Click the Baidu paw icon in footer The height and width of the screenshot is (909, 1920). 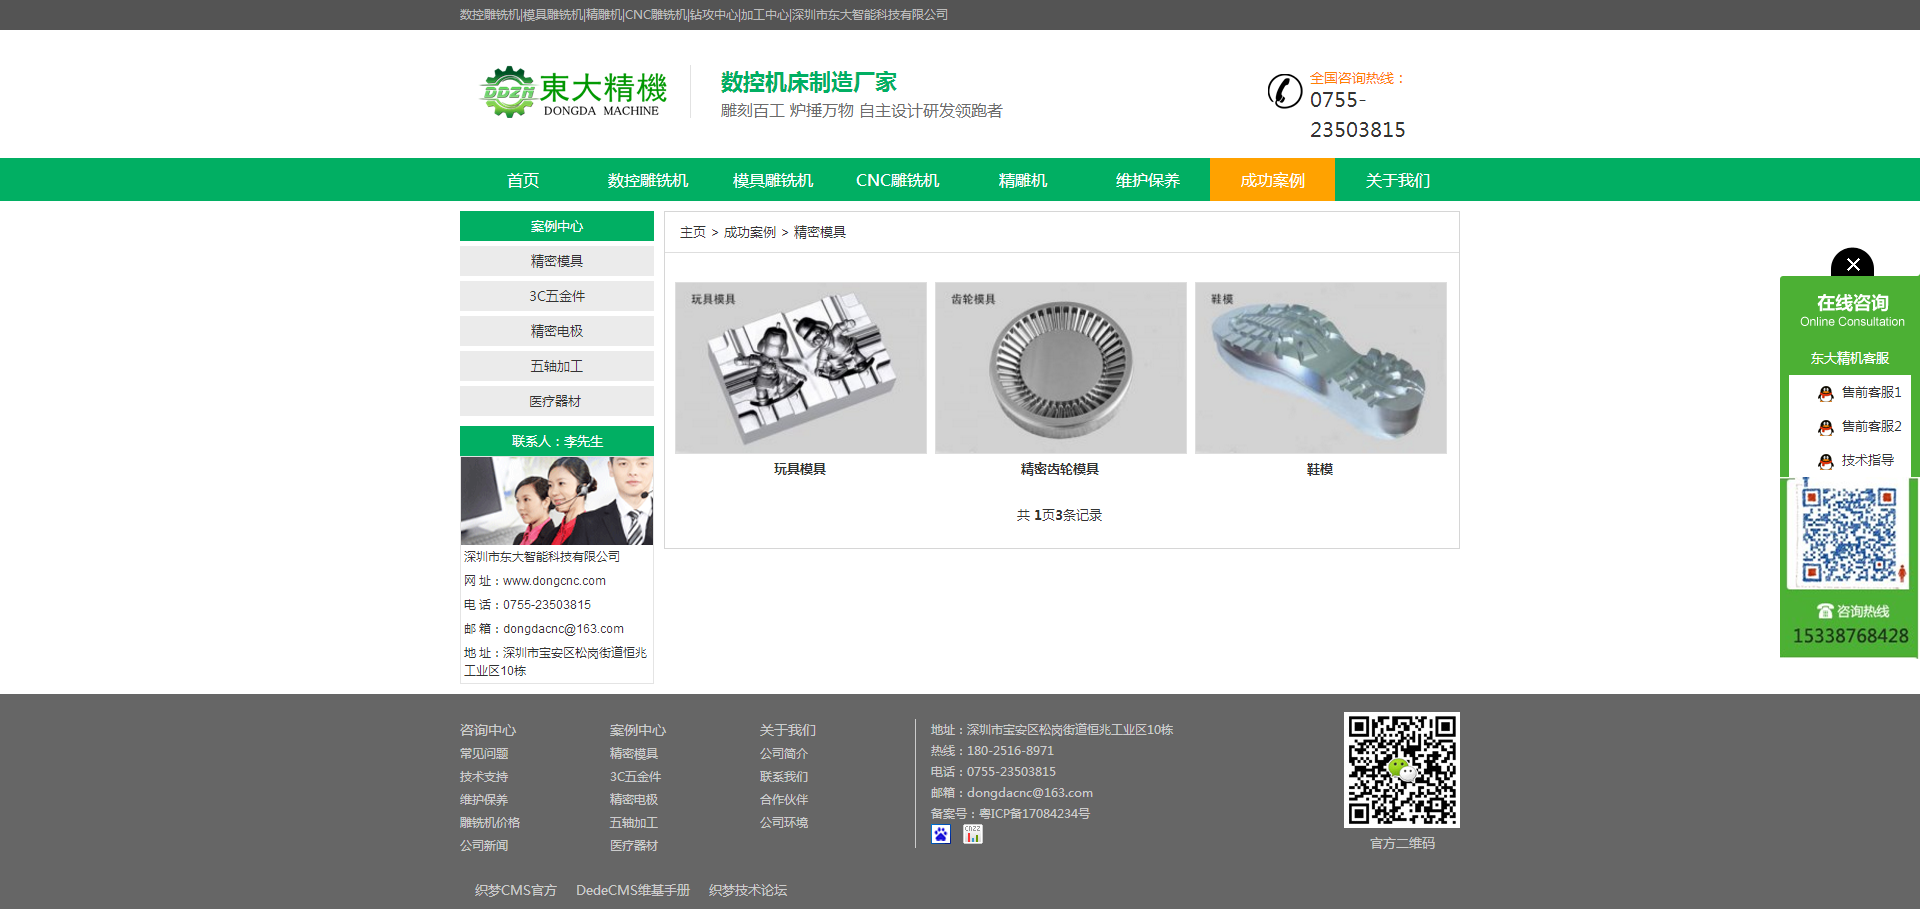pos(940,834)
